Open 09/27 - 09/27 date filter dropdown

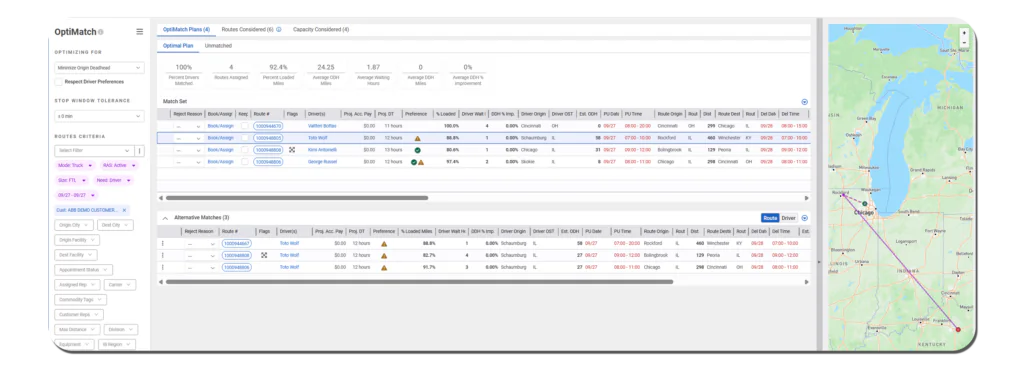tap(77, 195)
